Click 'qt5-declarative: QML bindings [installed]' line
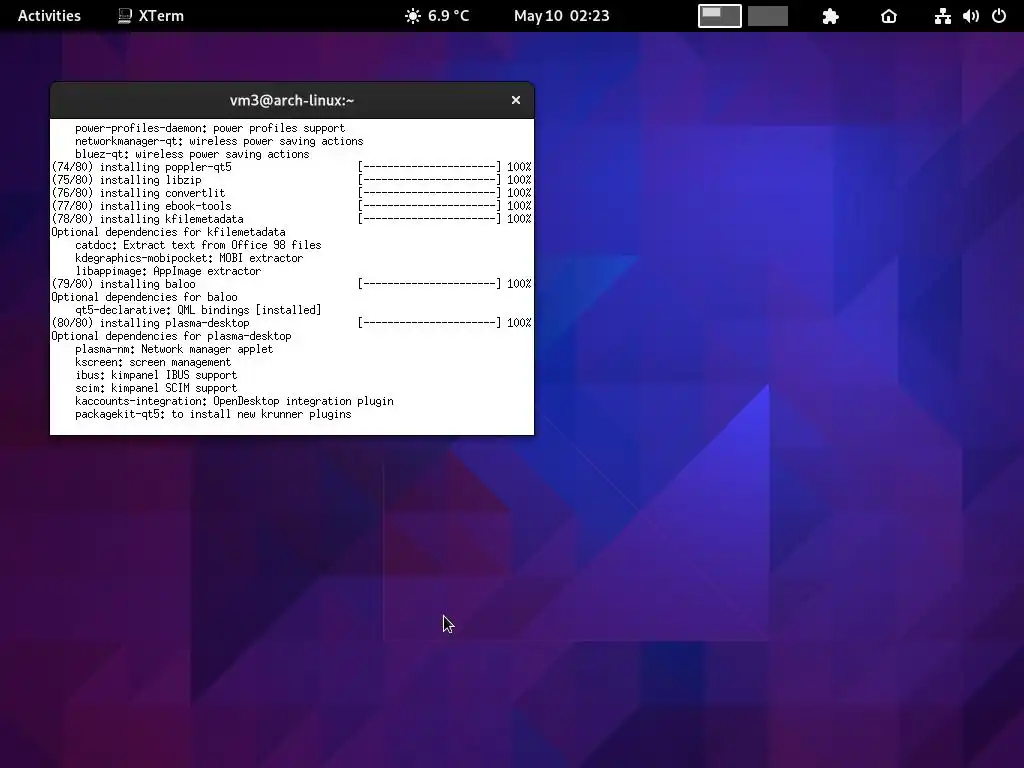Image resolution: width=1024 pixels, height=768 pixels. tap(199, 310)
